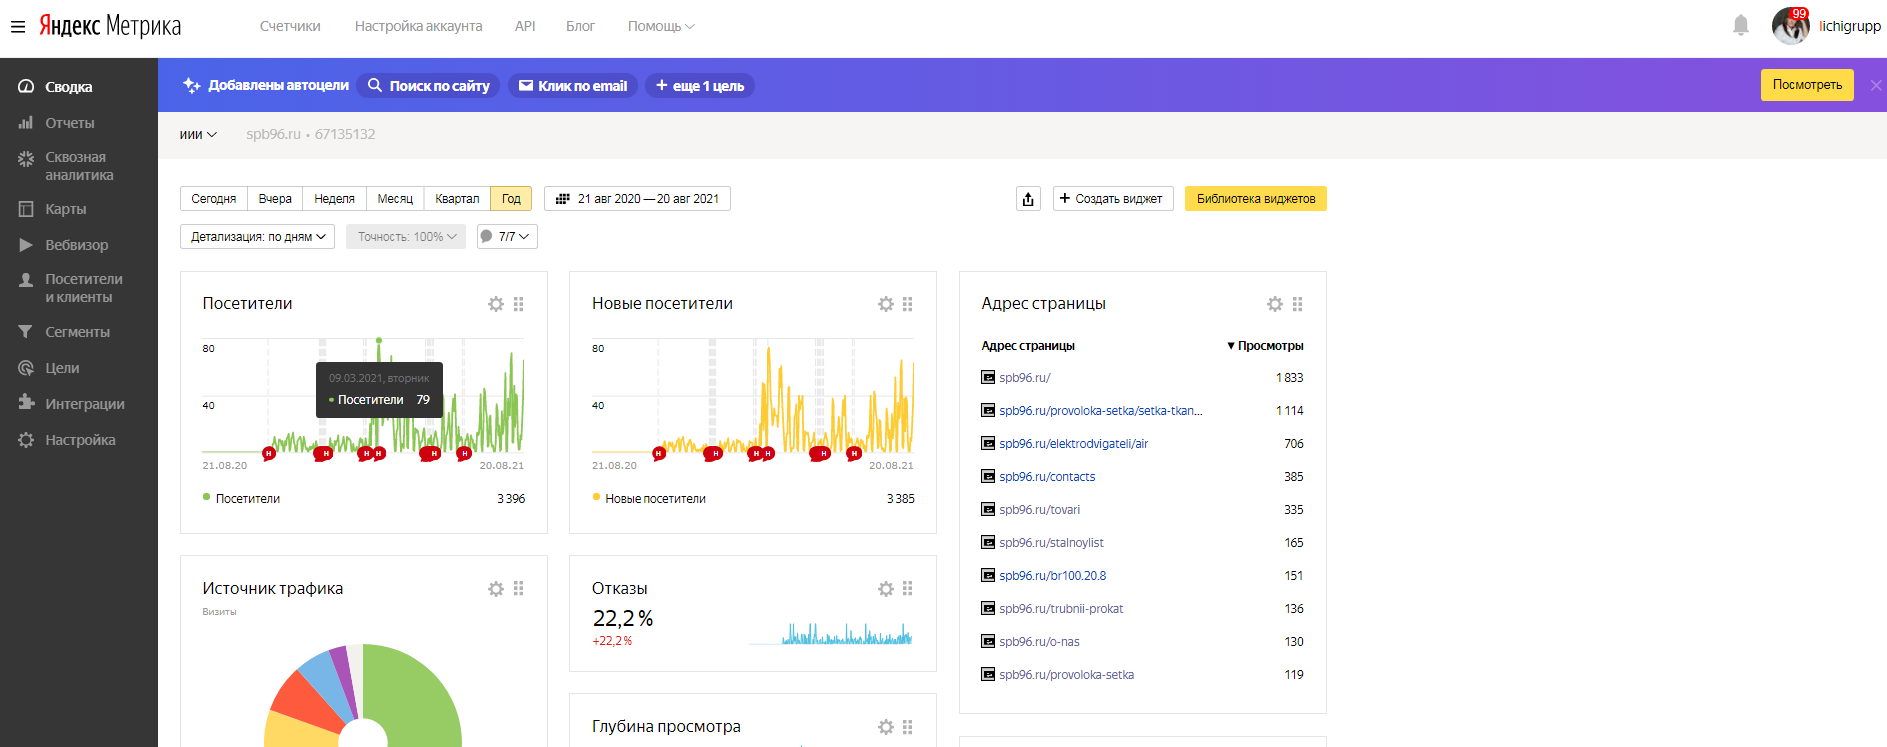Open the spb96.ru/elektrodvigateli/air link
Image resolution: width=1887 pixels, height=747 pixels.
(1073, 444)
